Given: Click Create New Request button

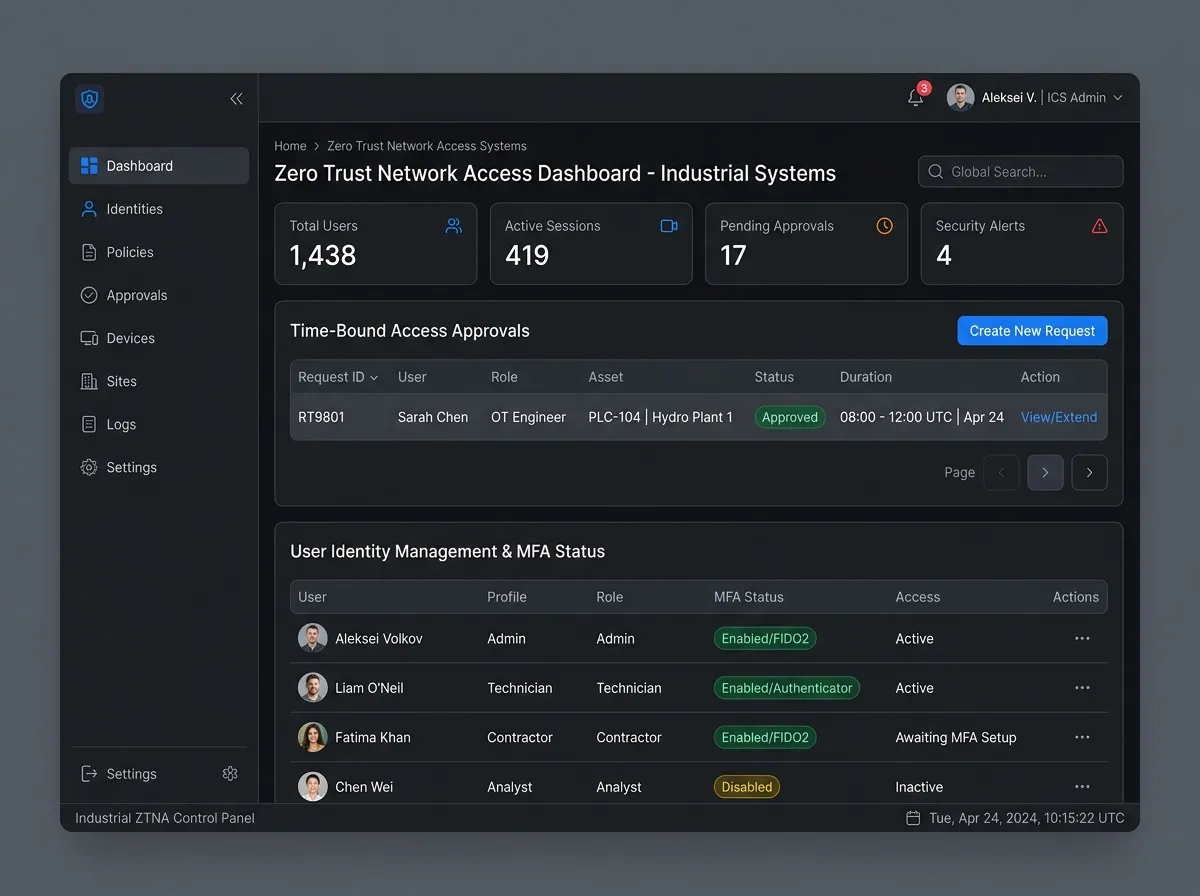Looking at the screenshot, I should (1032, 331).
